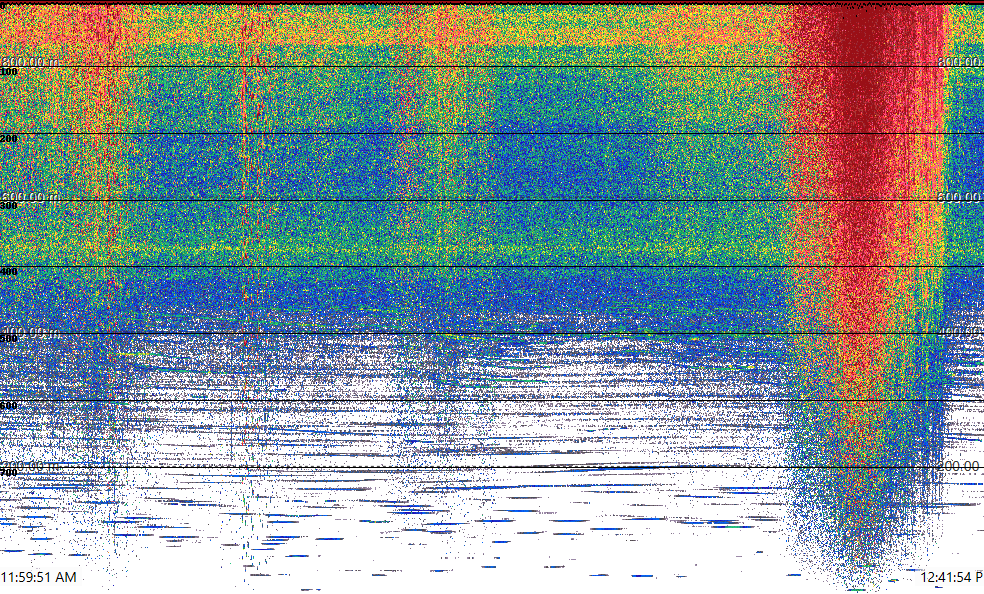
Task: Click the right-side 600.00 range label
Action: pyautogui.click(x=960, y=196)
